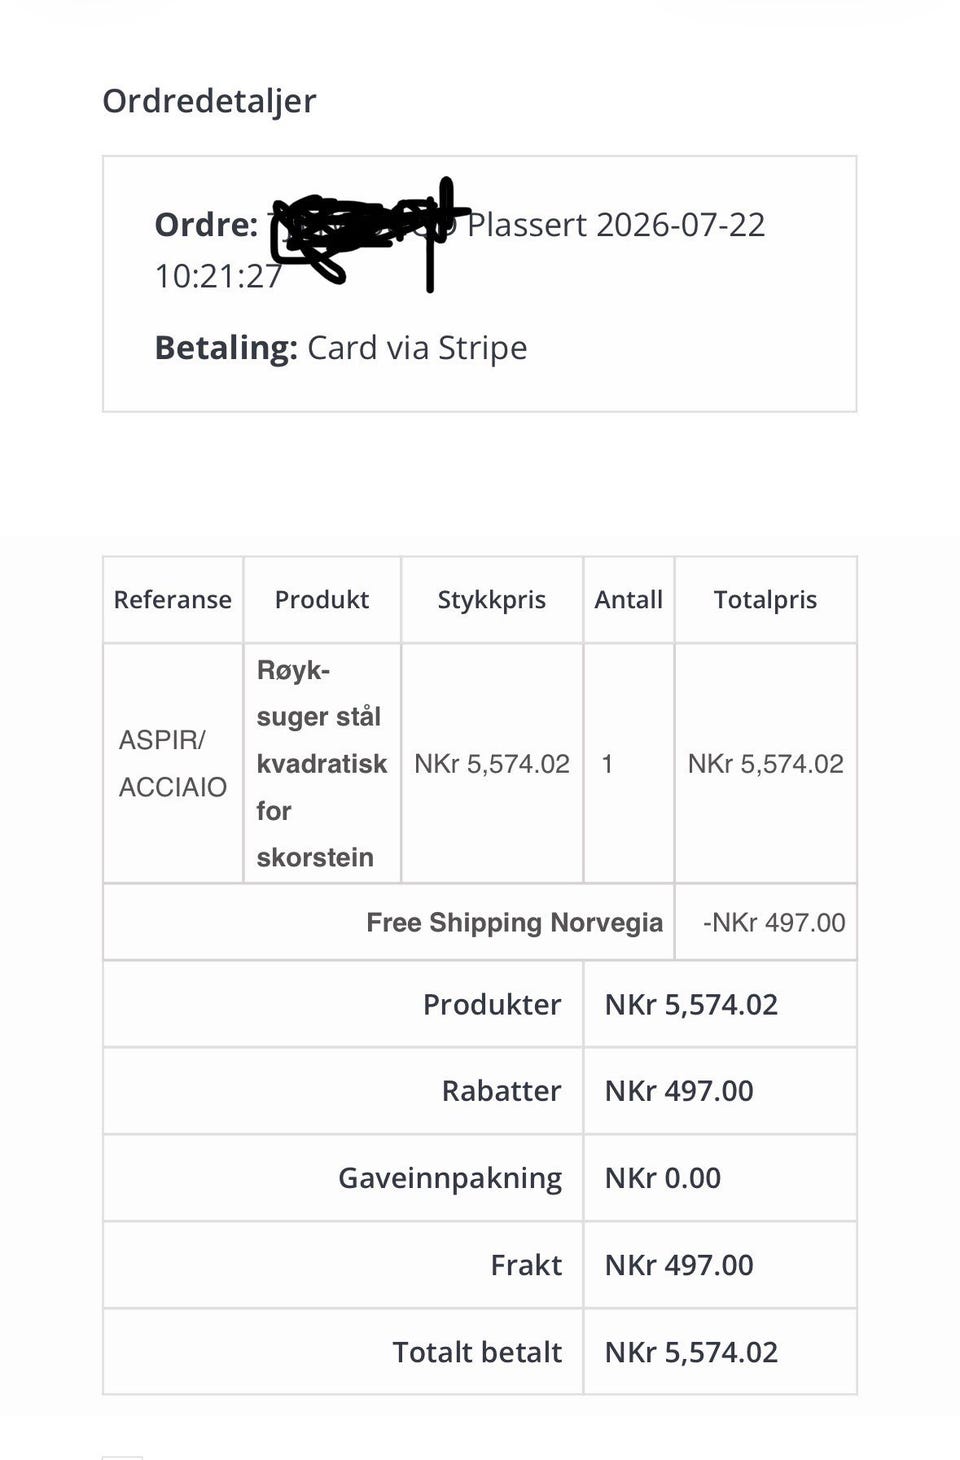Click the Produkter summary row label
Viewport: 960px width, 1460px height.
pos(492,1004)
